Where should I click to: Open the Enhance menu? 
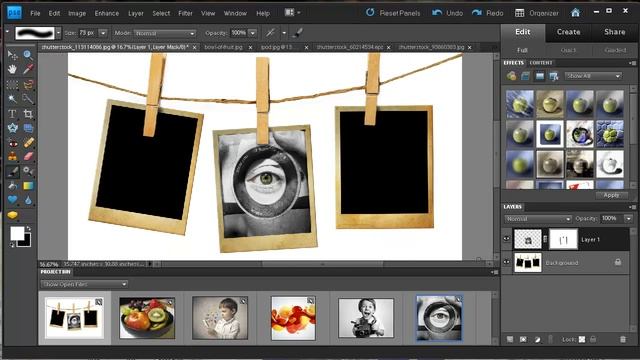(107, 13)
